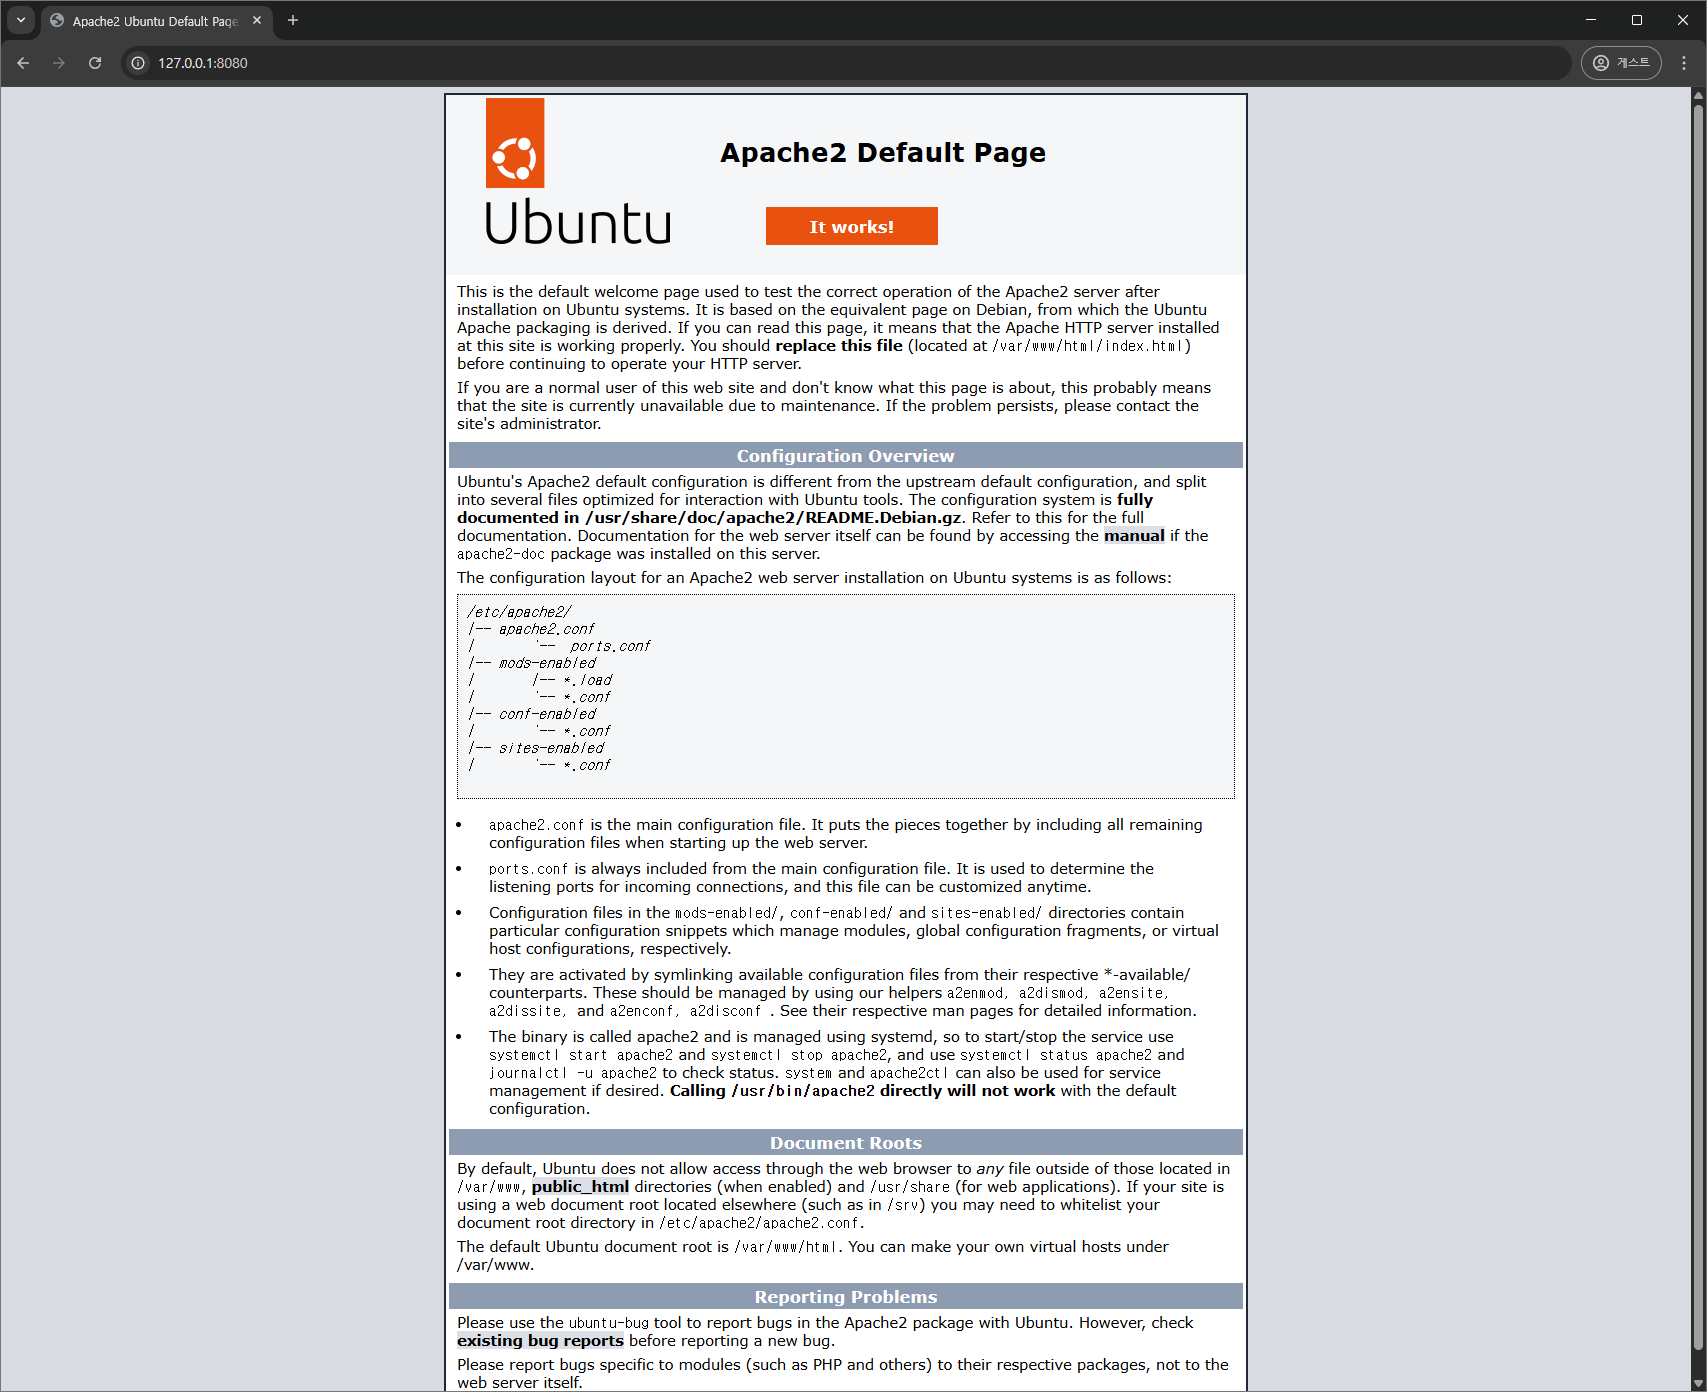
Task: Reload the page with refresh icon
Action: click(x=95, y=63)
